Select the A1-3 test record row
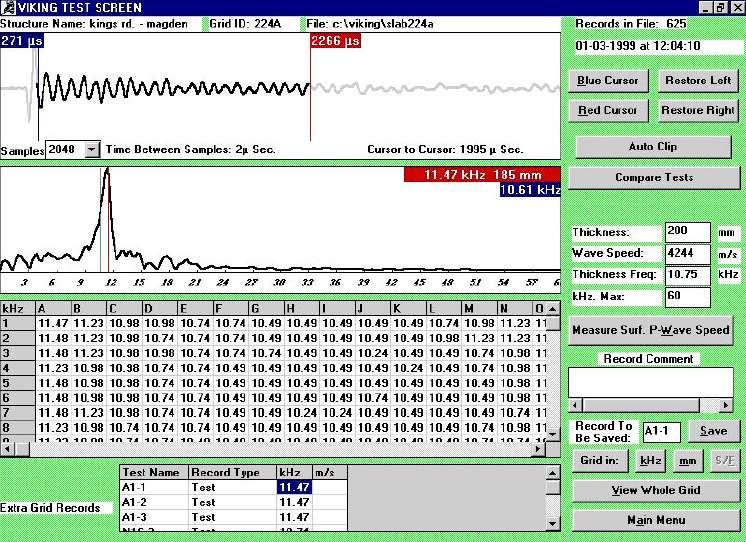This screenshot has width=746, height=542. click(x=233, y=517)
